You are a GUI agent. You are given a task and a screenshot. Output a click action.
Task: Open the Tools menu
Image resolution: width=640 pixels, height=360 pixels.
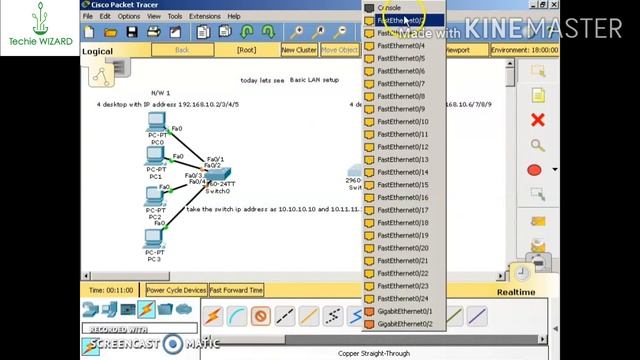click(175, 16)
